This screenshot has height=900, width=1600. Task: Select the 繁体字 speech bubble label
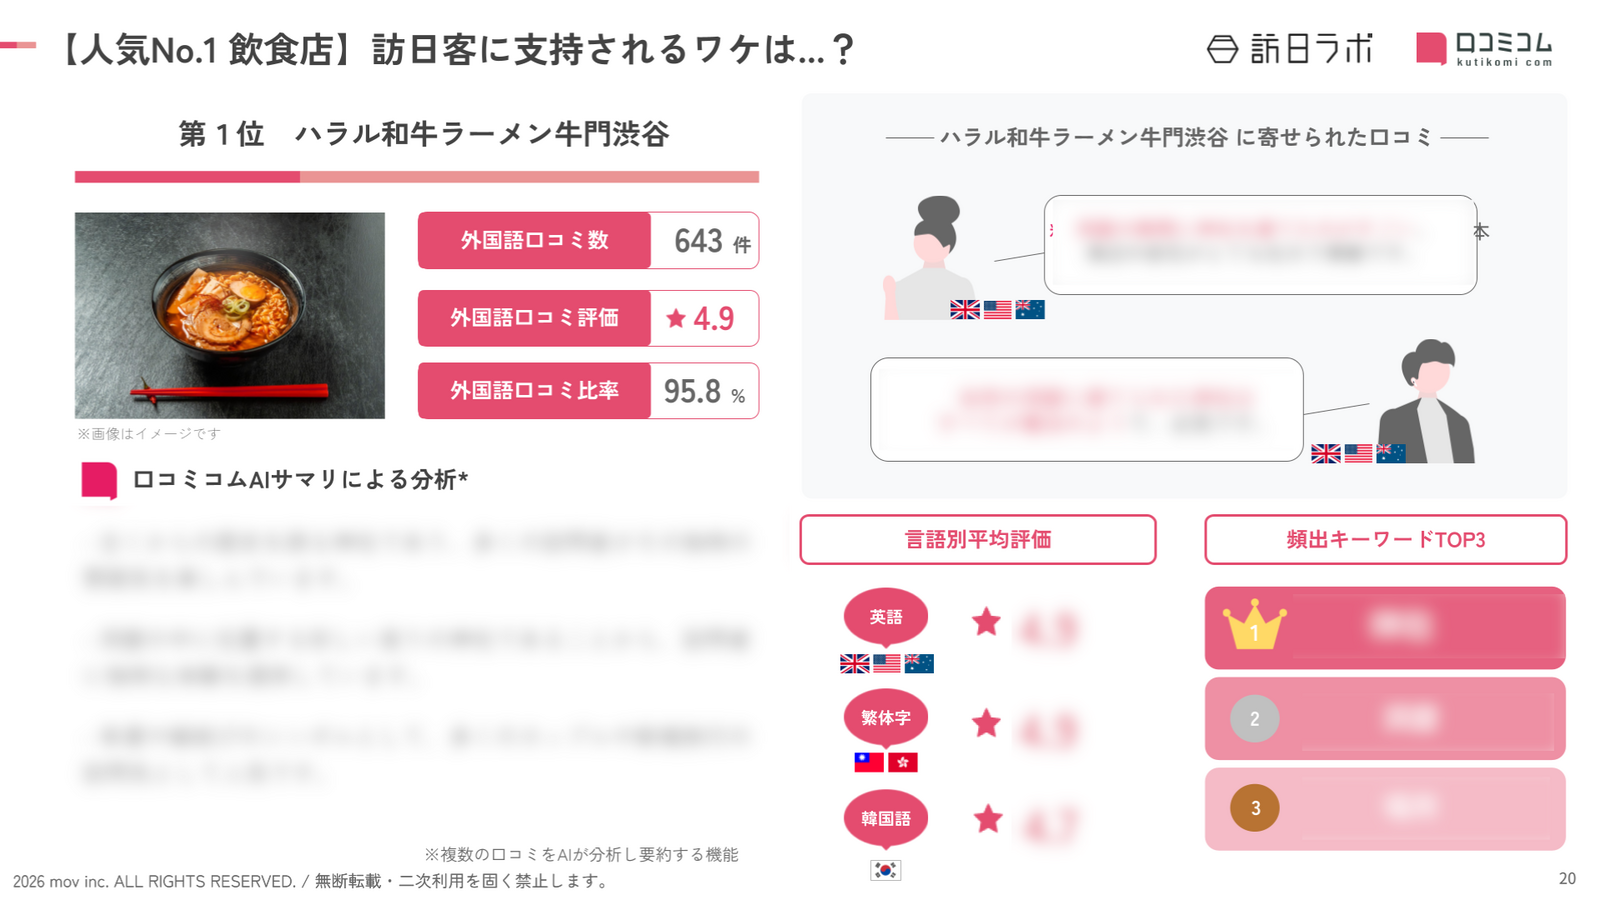coord(885,718)
